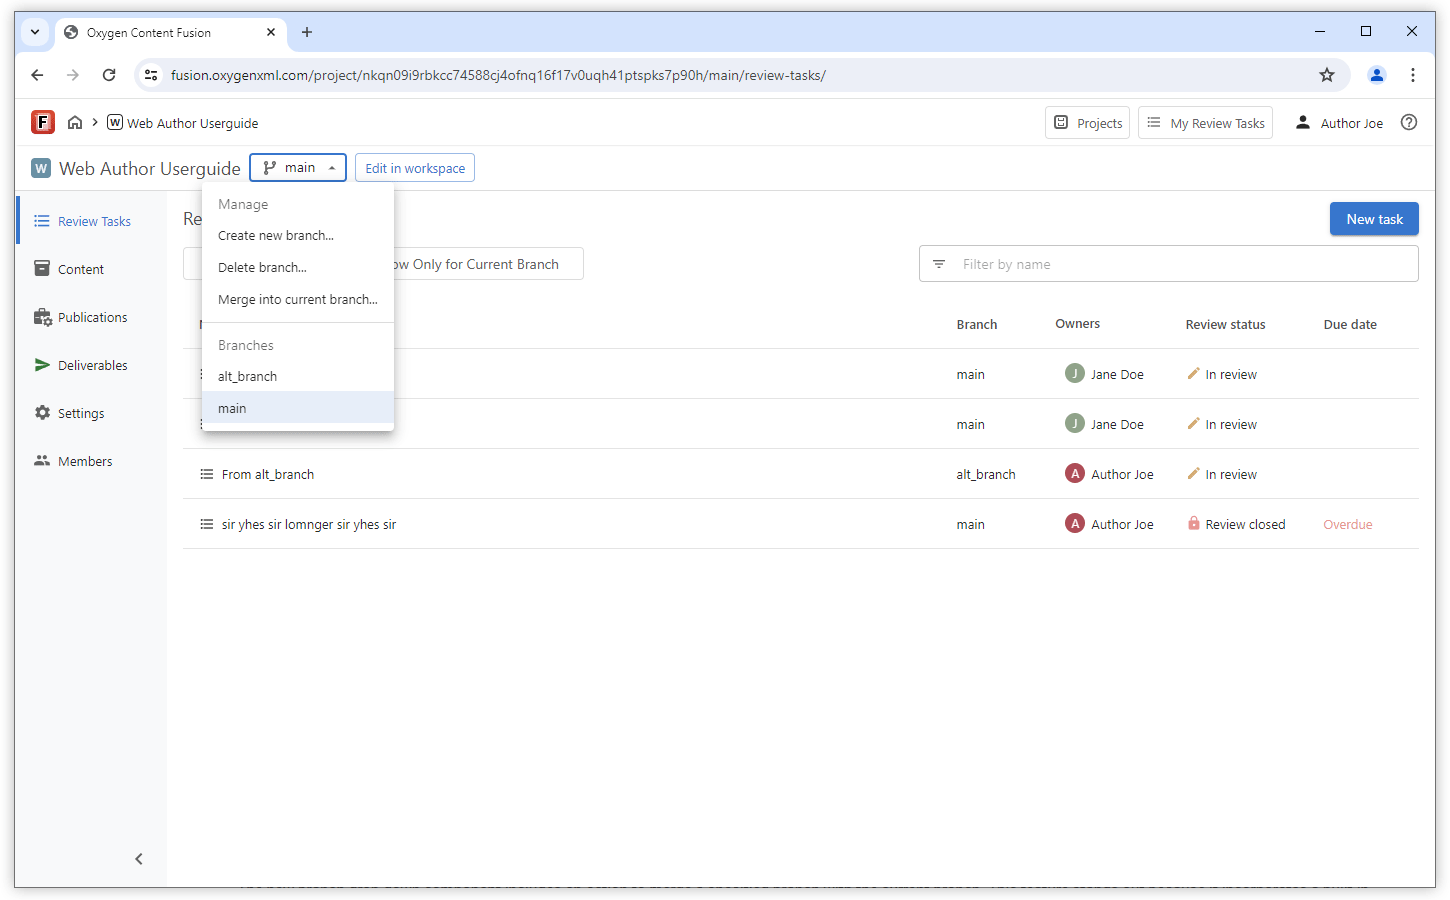
Task: Click Author Joe avatar in alt_branch row
Action: click(x=1075, y=474)
